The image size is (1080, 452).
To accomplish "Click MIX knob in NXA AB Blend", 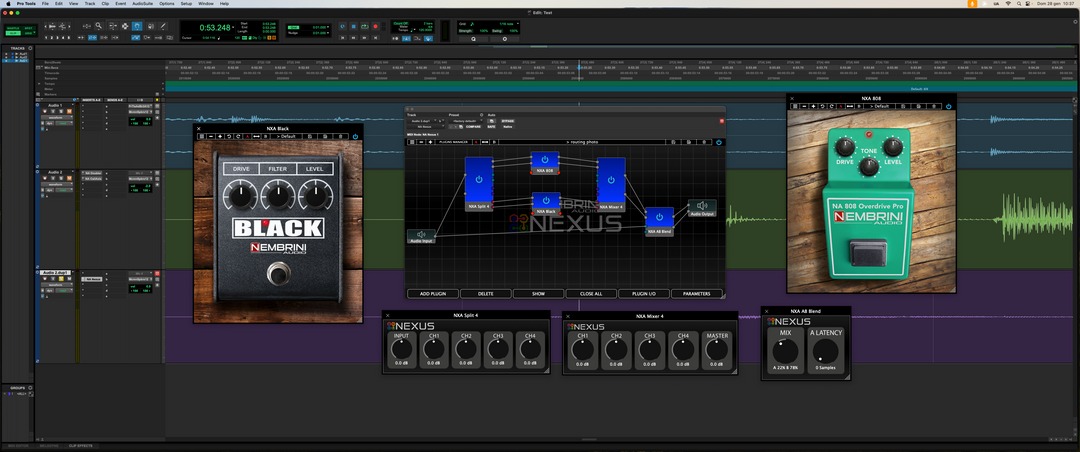I will coord(785,351).
